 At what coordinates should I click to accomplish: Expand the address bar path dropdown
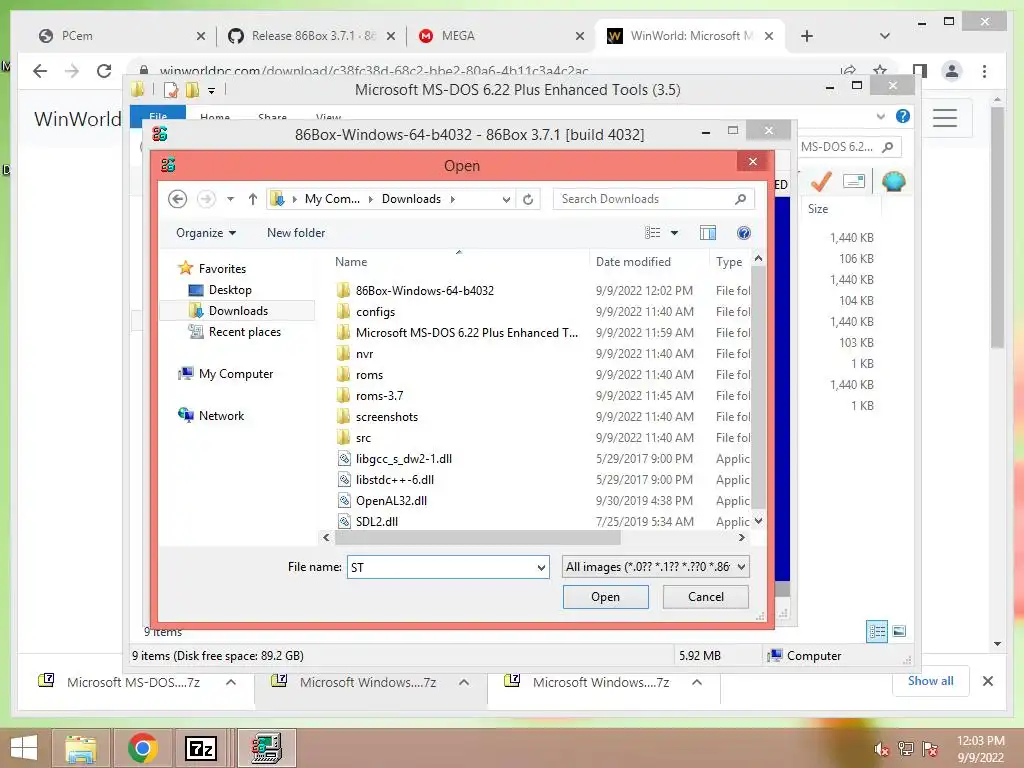(506, 199)
